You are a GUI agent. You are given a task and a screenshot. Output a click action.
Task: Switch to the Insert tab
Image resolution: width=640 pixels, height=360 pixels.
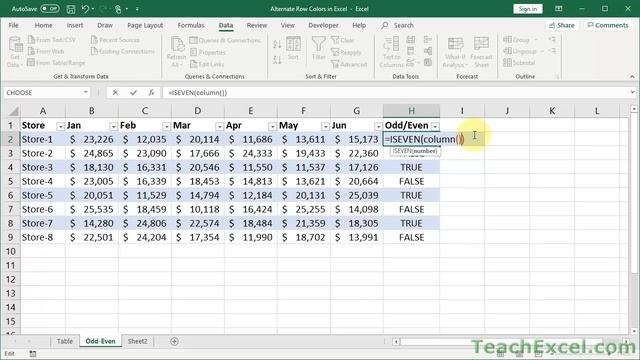coord(75,25)
